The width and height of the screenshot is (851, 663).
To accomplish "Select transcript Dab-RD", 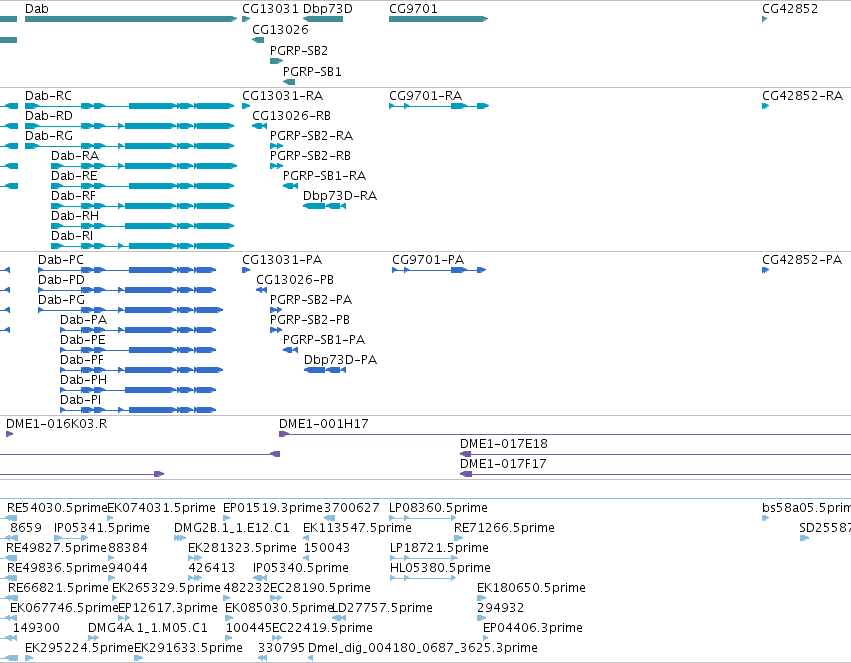I will [130, 126].
